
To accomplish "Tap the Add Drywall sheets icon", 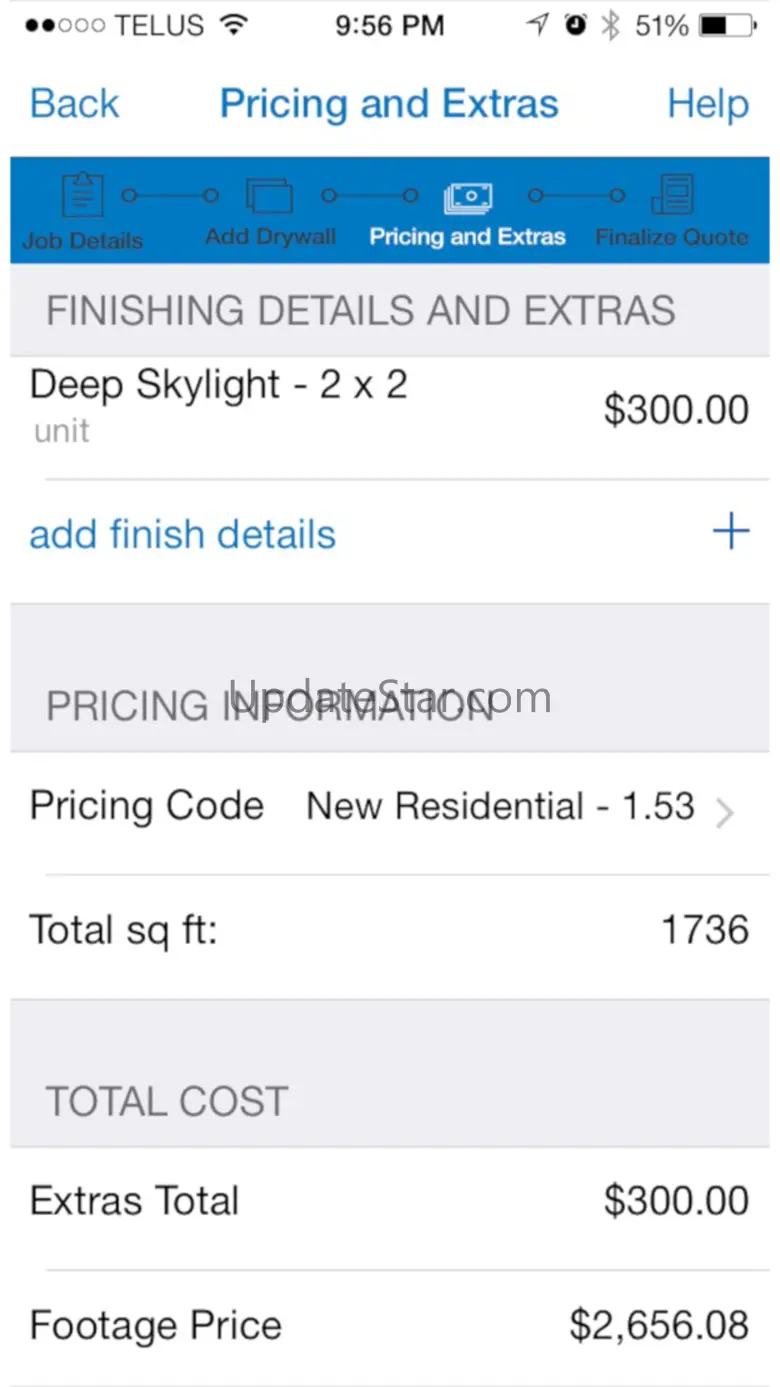I will click(x=269, y=196).
